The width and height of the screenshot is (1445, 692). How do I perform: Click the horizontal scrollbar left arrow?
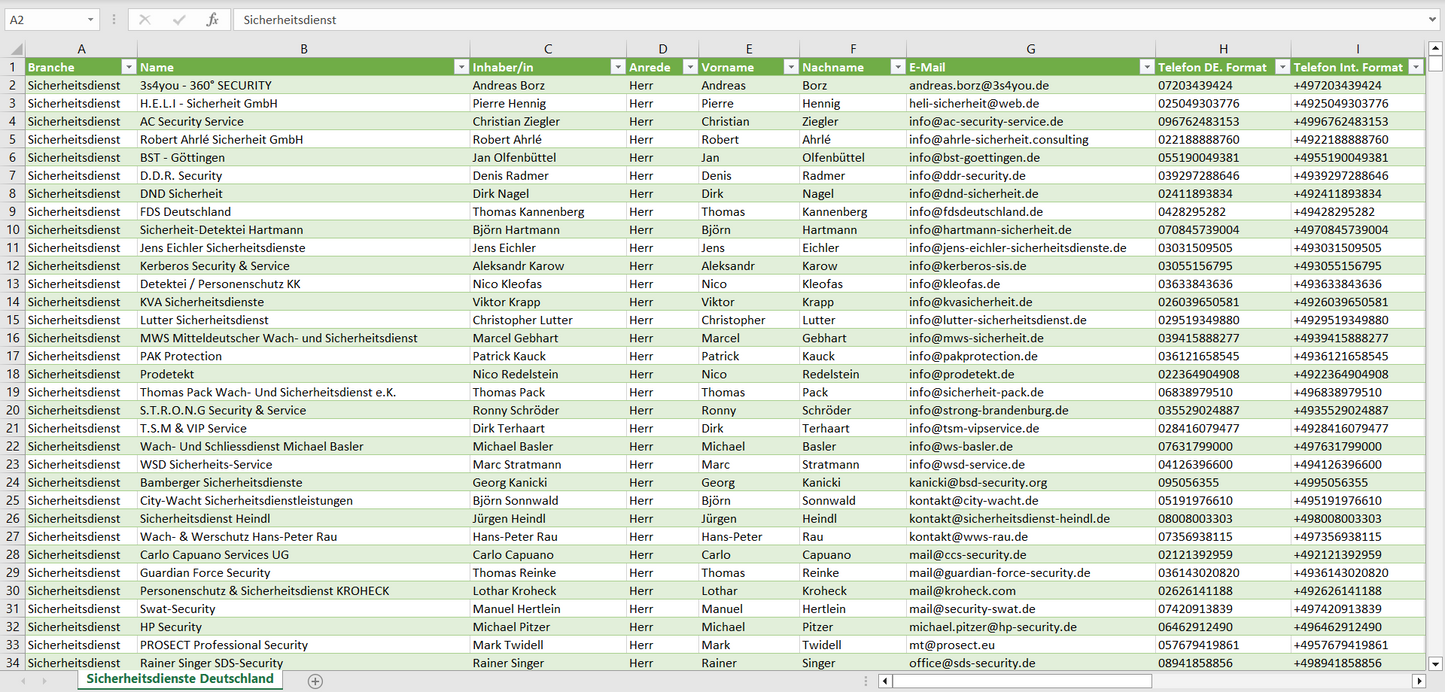885,681
